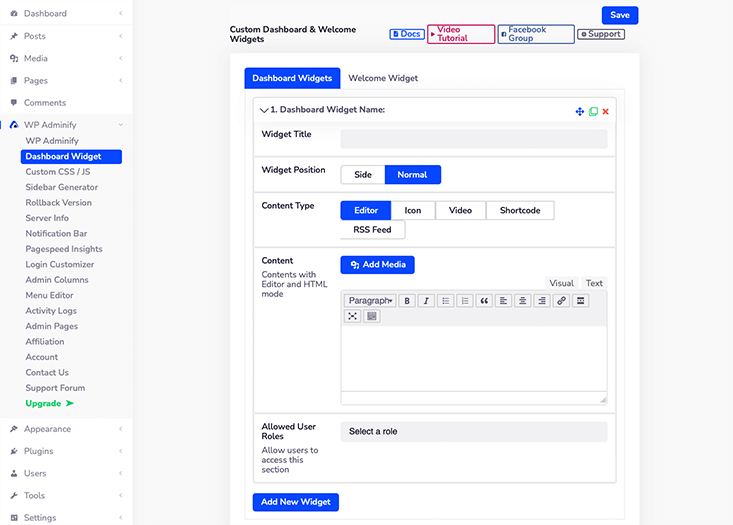Toggle fullscreen editor mode icon
Screen dimensions: 733x525
click(x=353, y=316)
